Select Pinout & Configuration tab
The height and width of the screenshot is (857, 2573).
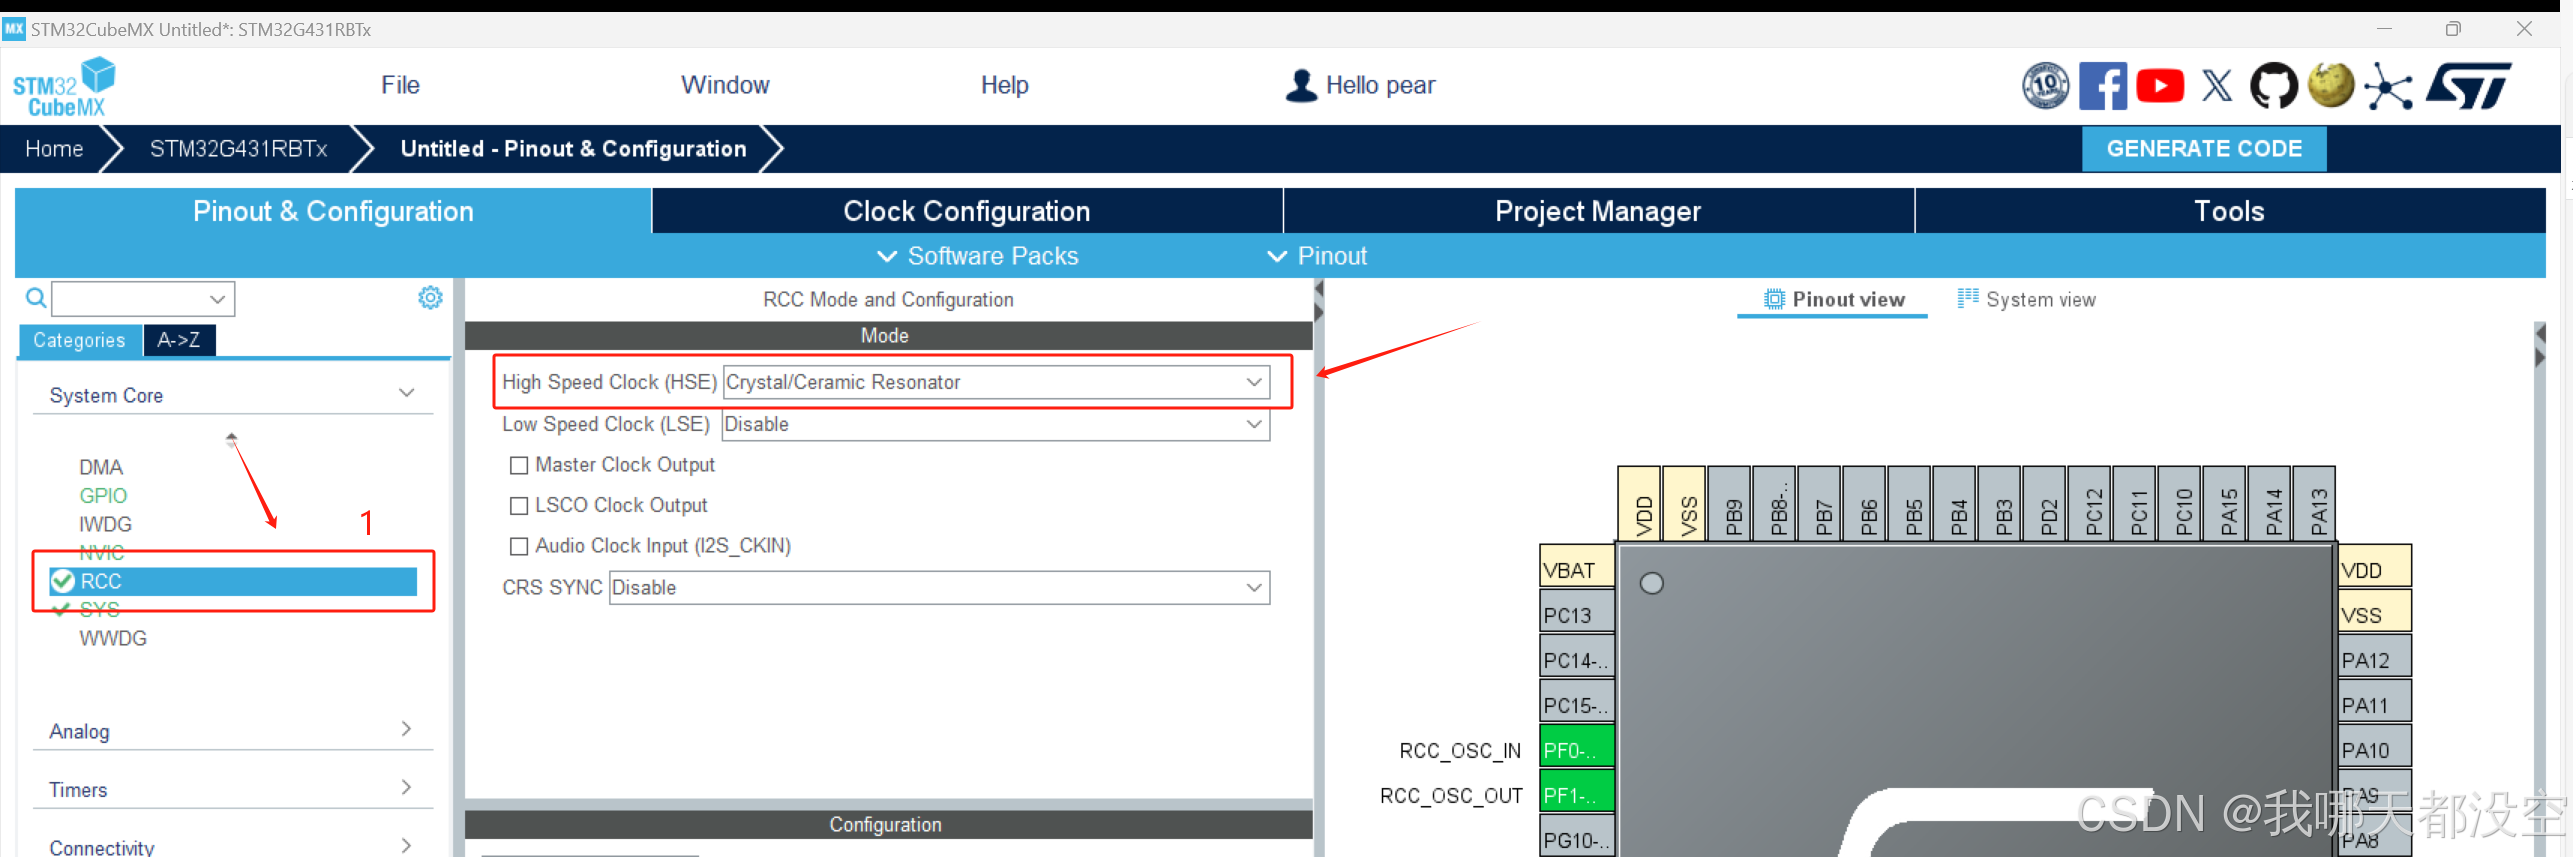coord(333,211)
